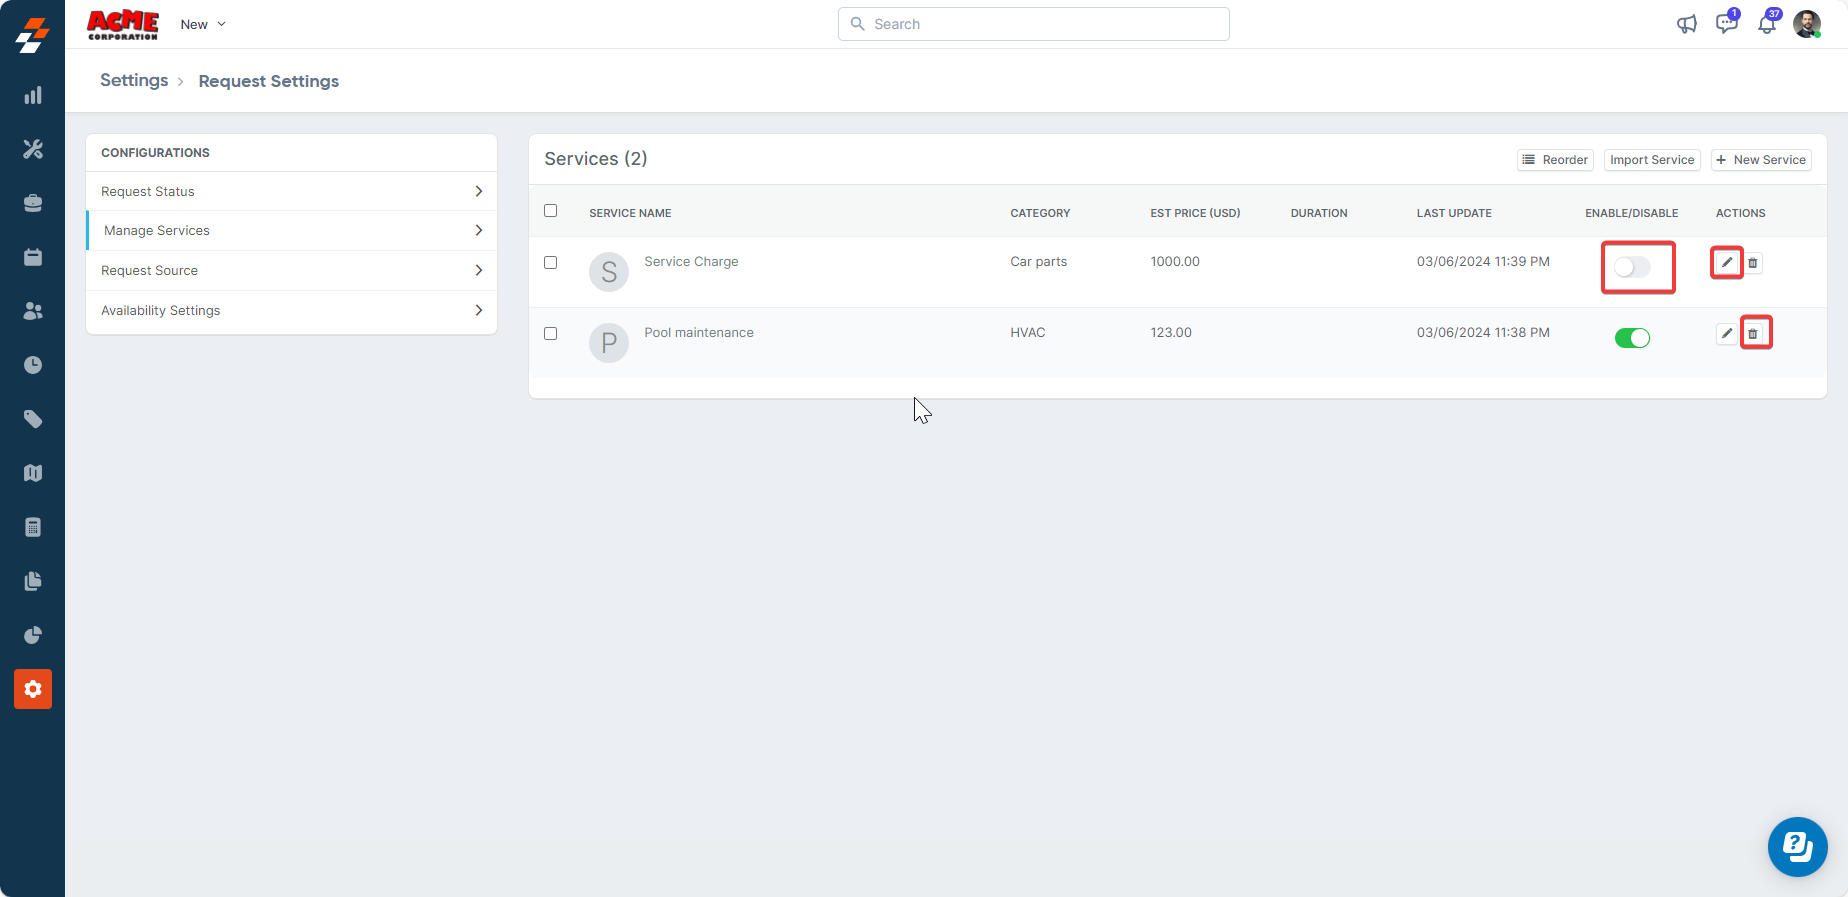This screenshot has height=897, width=1848.
Task: Focus the Search field
Action: [x=1034, y=24]
